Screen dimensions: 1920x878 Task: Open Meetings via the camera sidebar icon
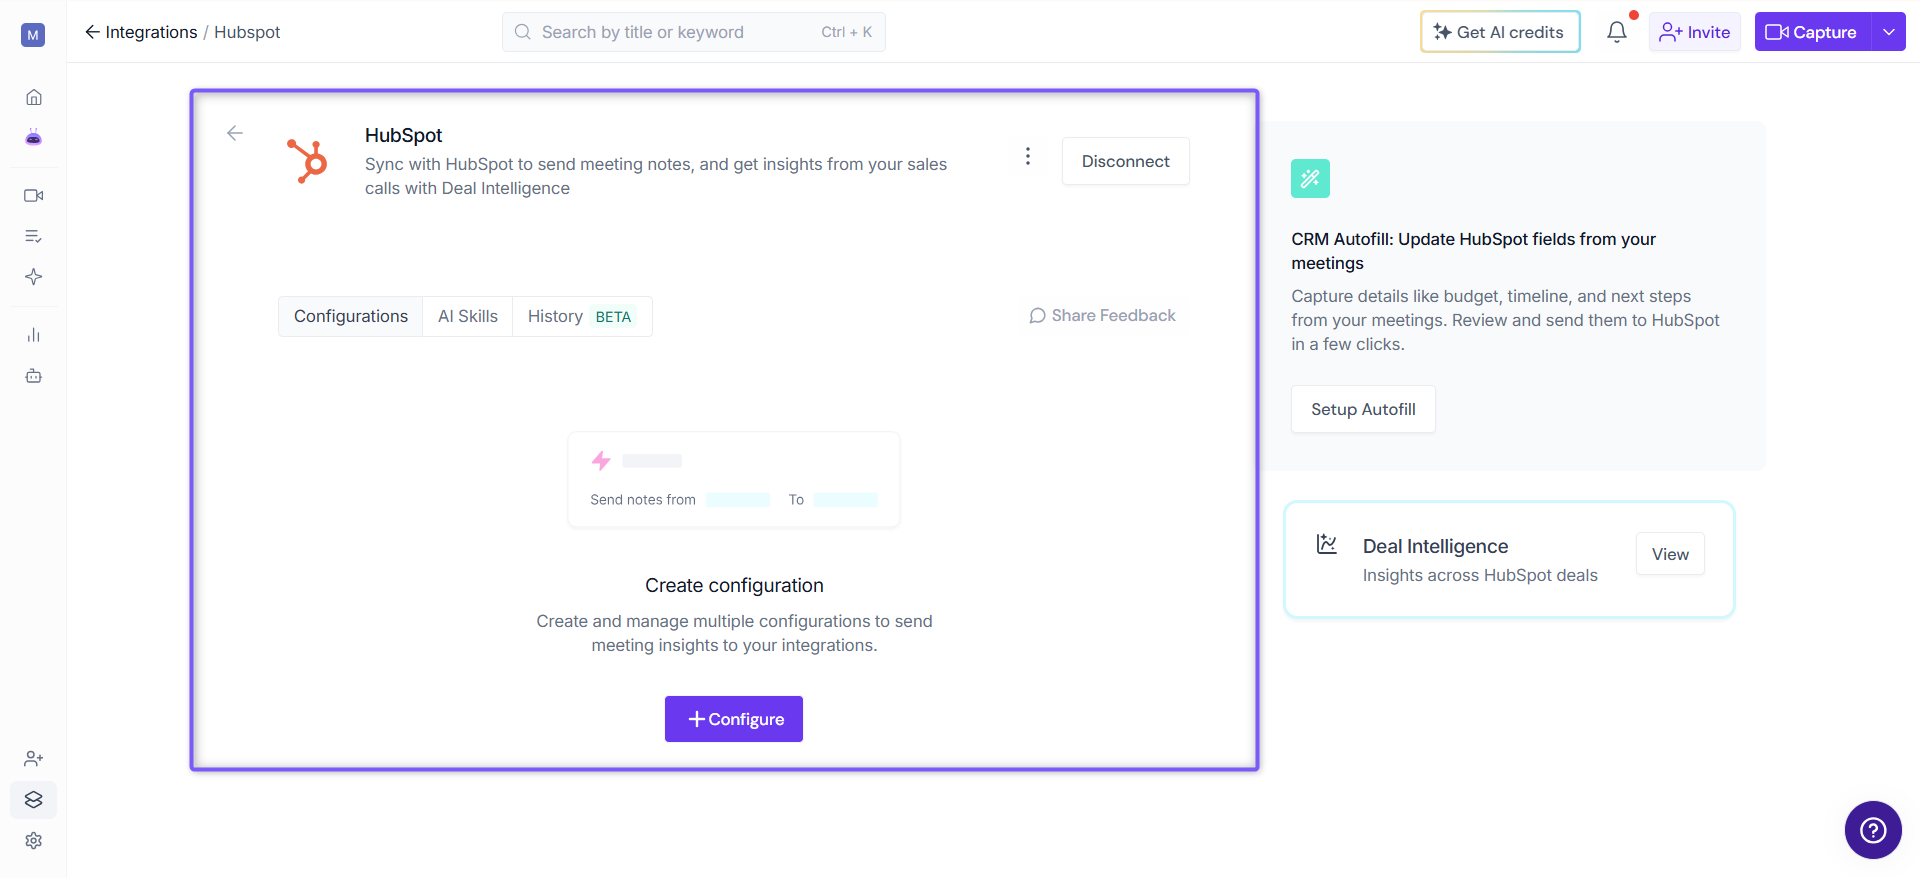(34, 196)
